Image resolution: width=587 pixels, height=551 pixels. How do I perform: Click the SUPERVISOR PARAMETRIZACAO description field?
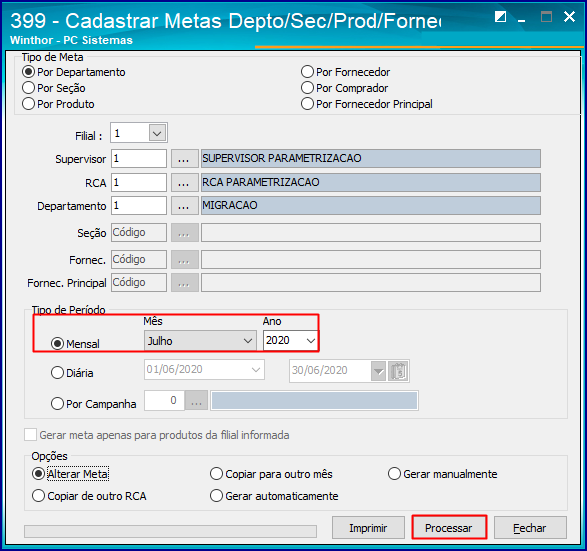pyautogui.click(x=371, y=159)
